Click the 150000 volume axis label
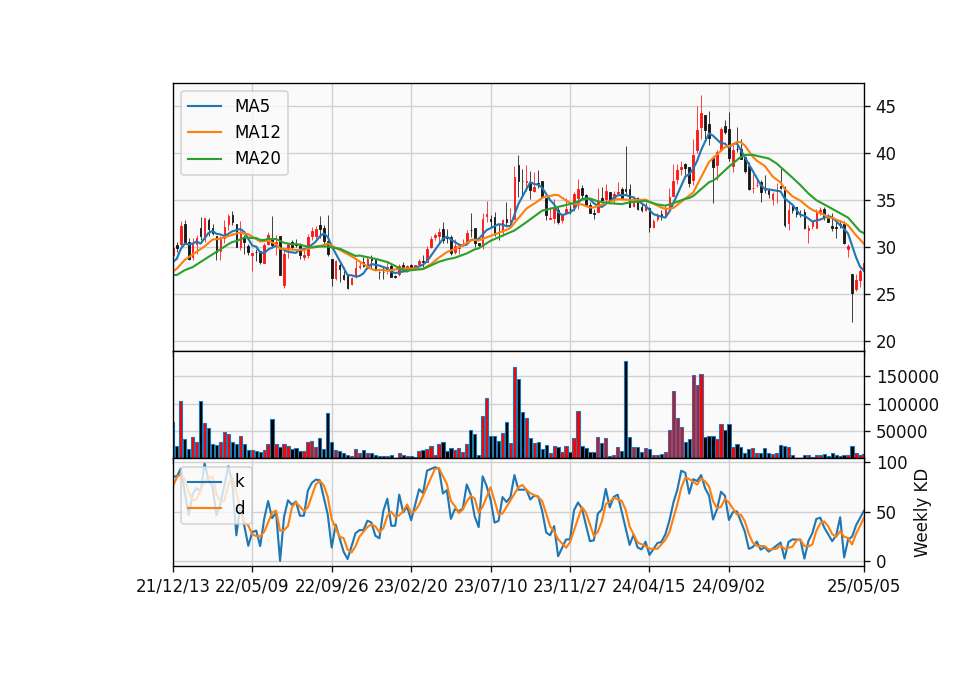The width and height of the screenshot is (960, 690). [906, 377]
